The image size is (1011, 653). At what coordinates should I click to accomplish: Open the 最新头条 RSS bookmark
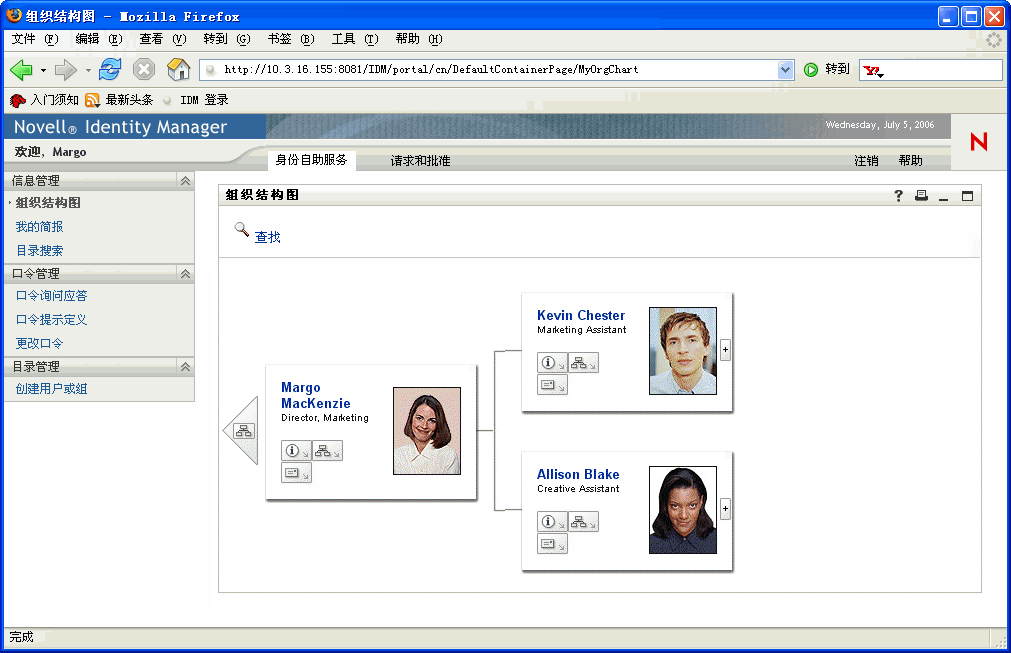[x=120, y=100]
